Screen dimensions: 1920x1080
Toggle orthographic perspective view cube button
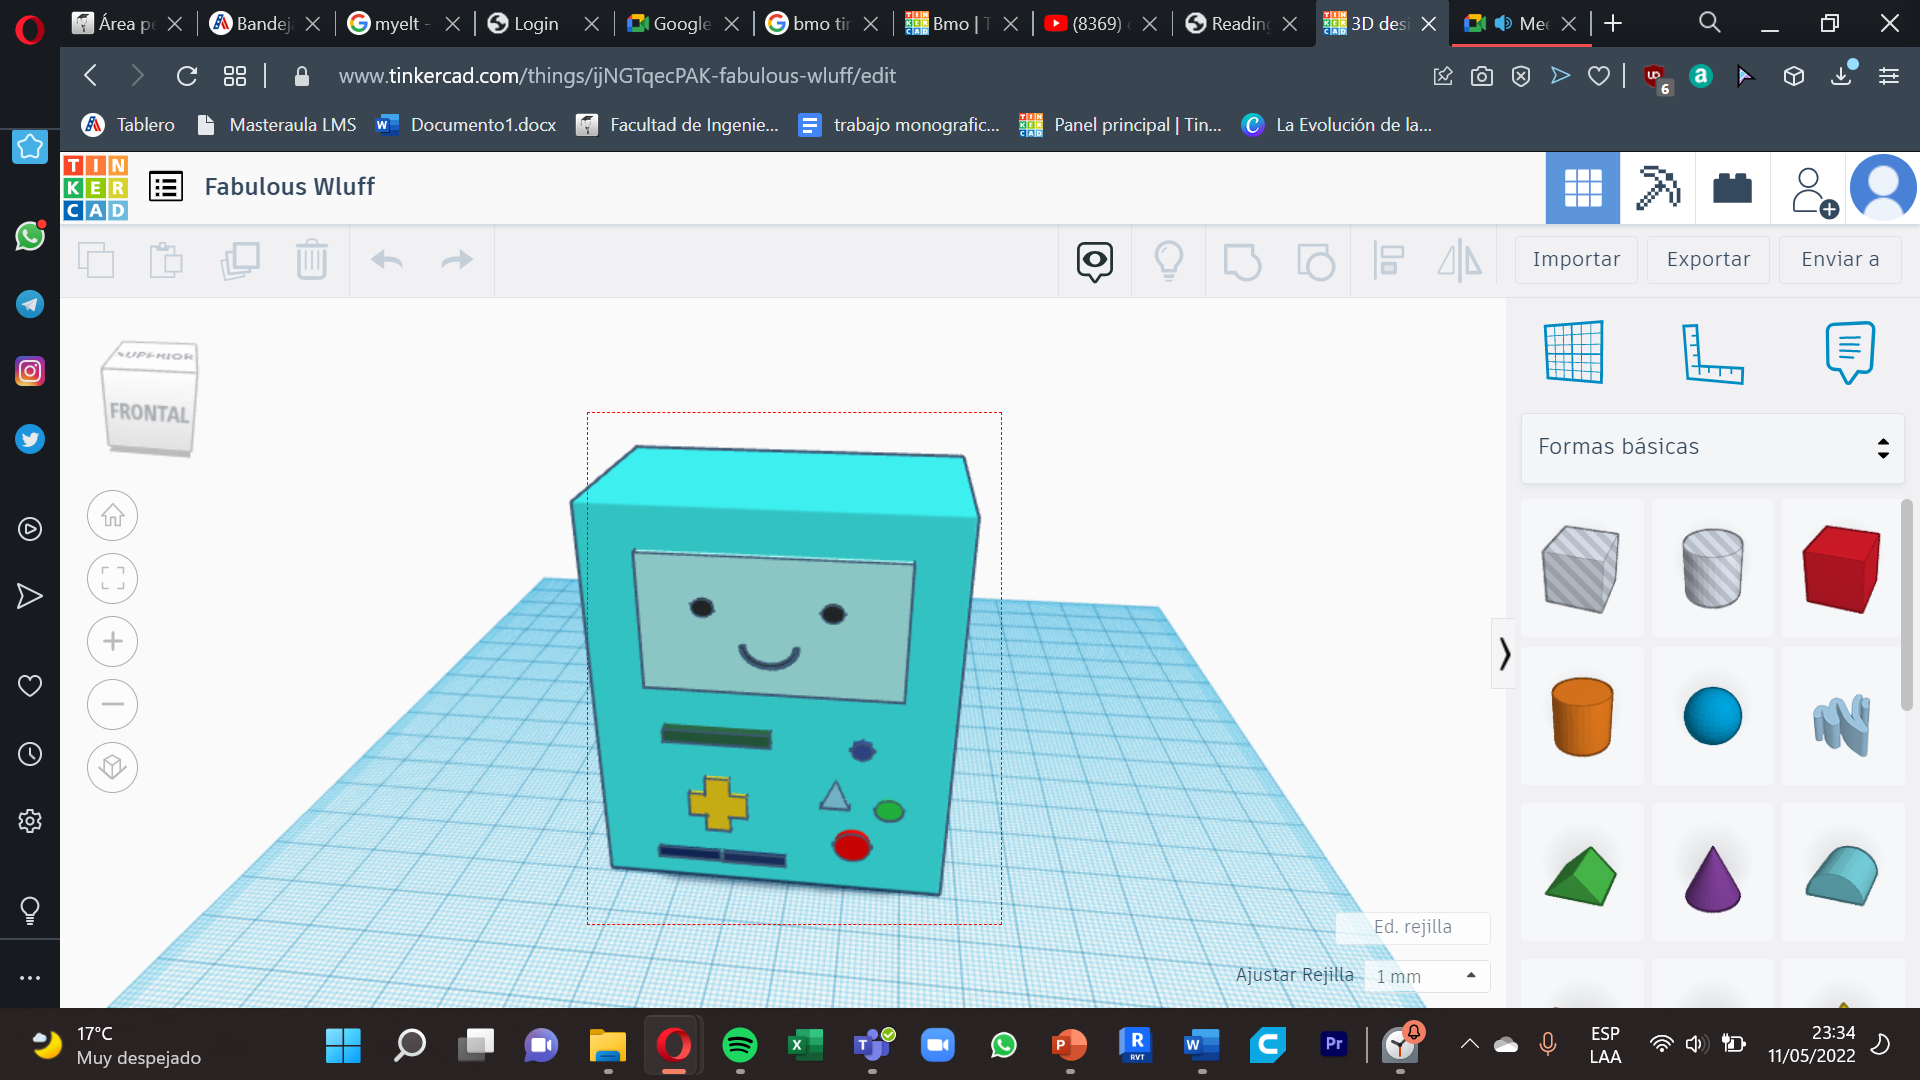pyautogui.click(x=112, y=767)
